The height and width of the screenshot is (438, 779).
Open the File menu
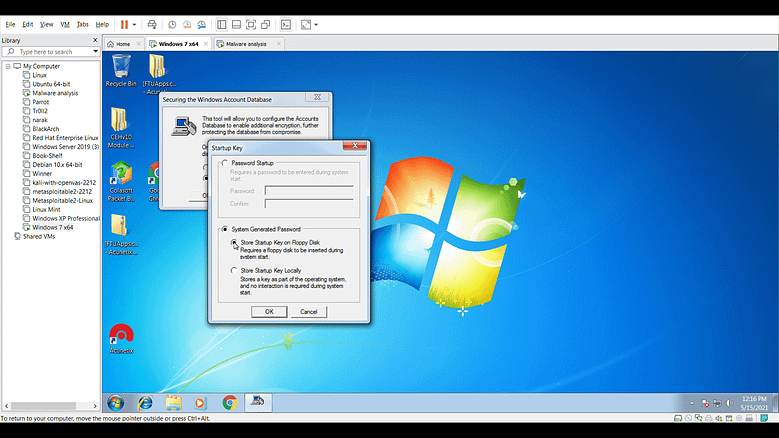click(10, 24)
